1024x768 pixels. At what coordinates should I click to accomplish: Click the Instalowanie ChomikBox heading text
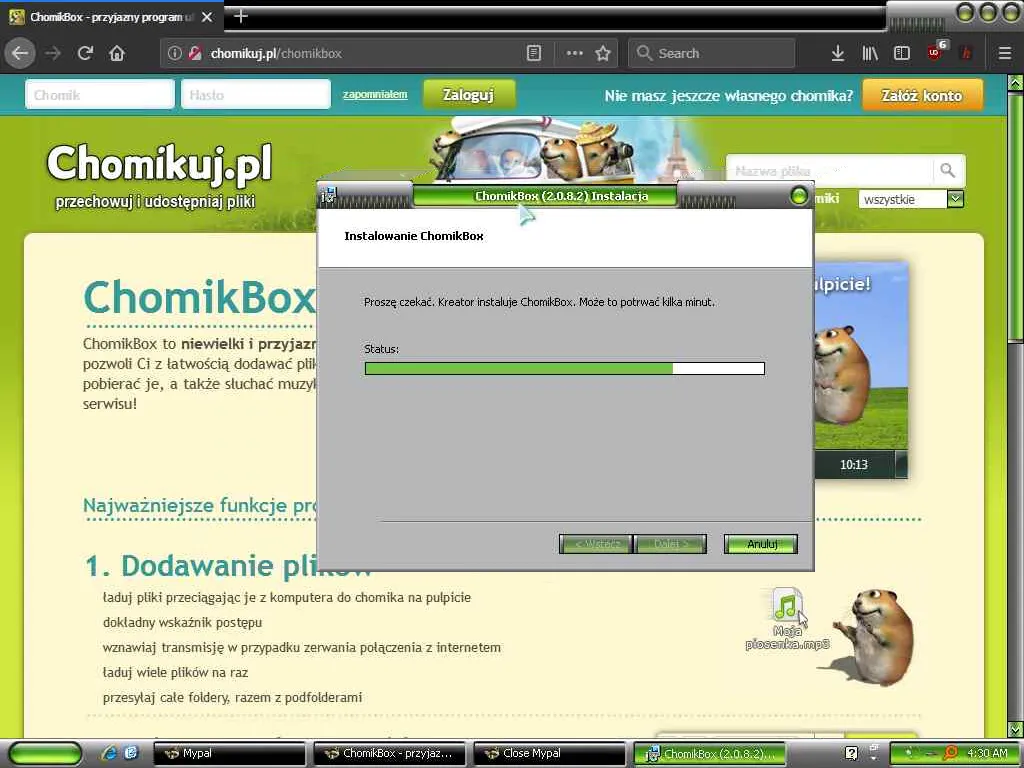click(413, 236)
